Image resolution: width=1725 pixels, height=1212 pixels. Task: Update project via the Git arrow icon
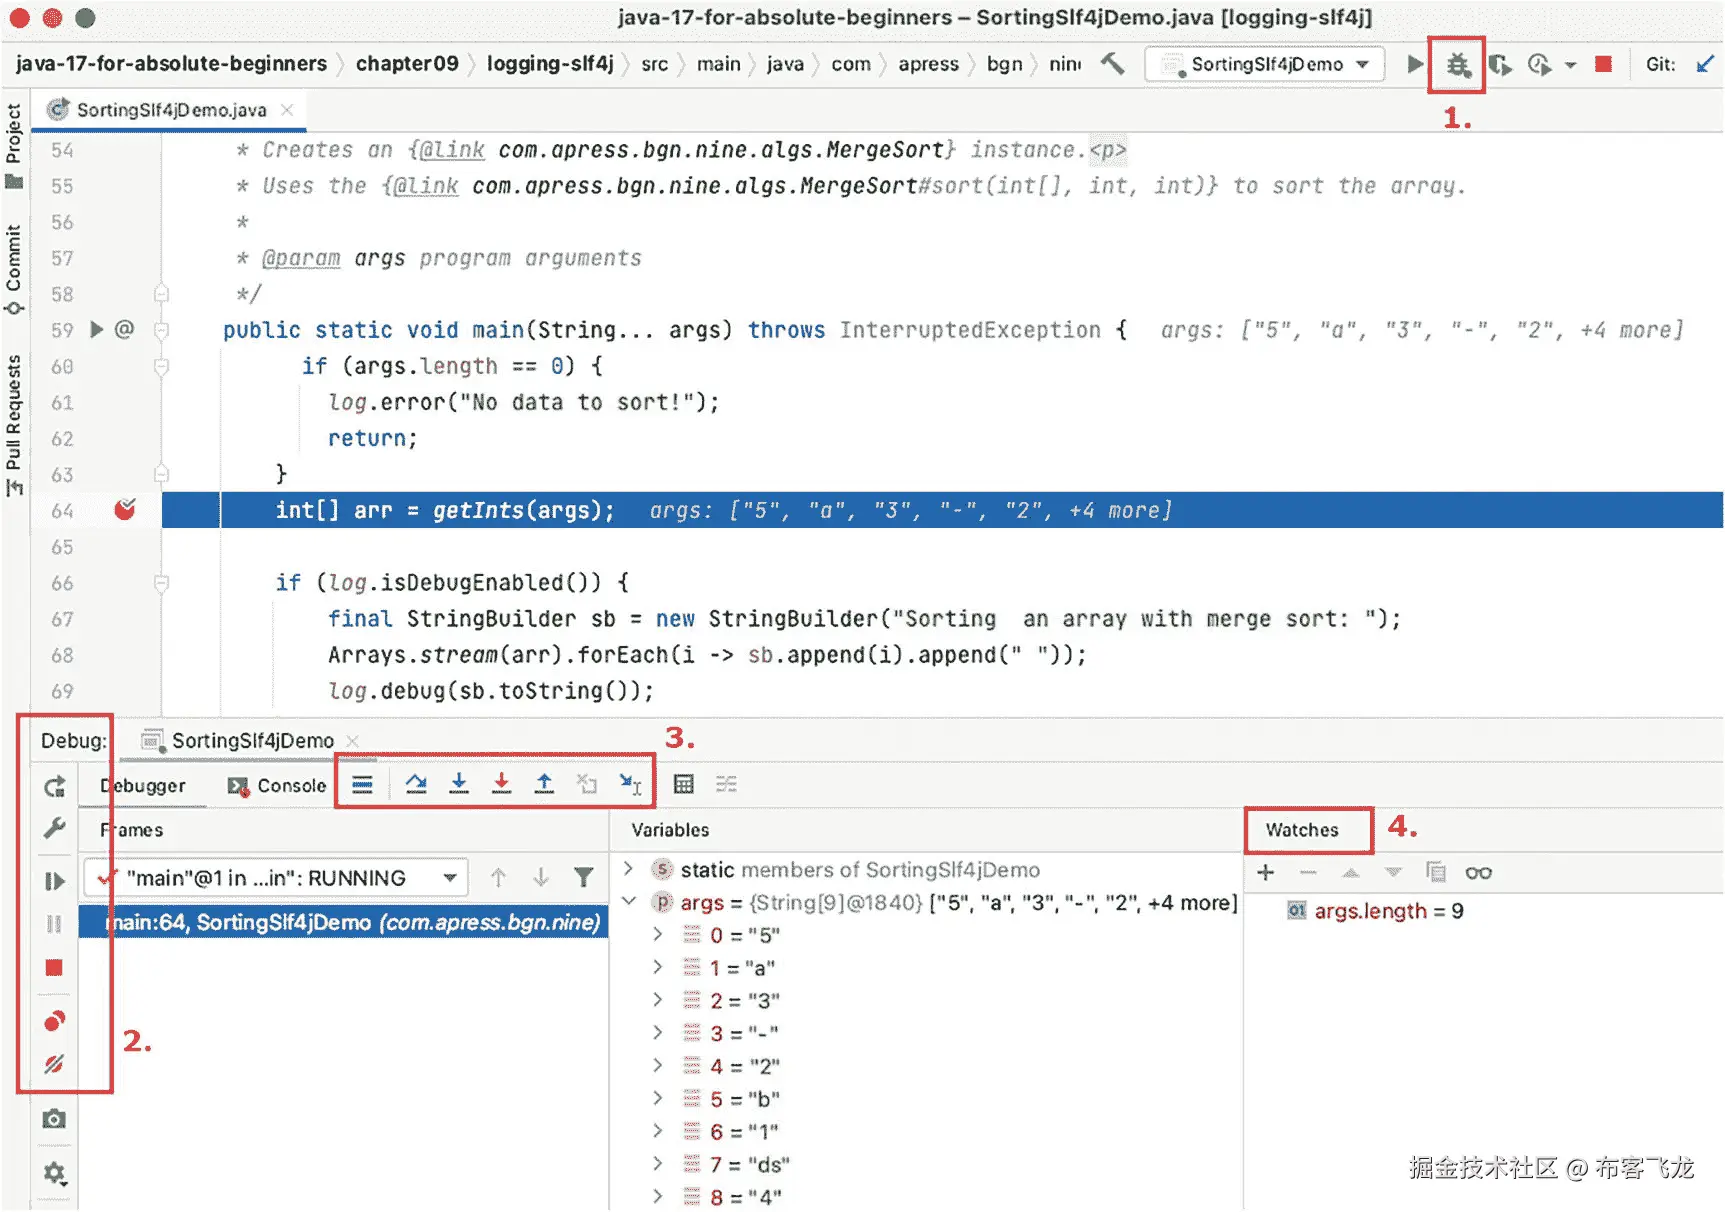[1705, 64]
